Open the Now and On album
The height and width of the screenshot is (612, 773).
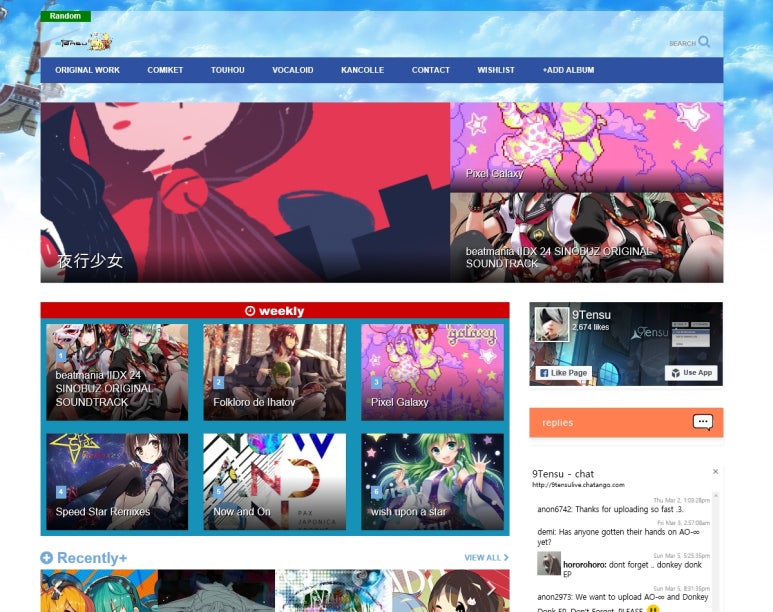click(275, 482)
